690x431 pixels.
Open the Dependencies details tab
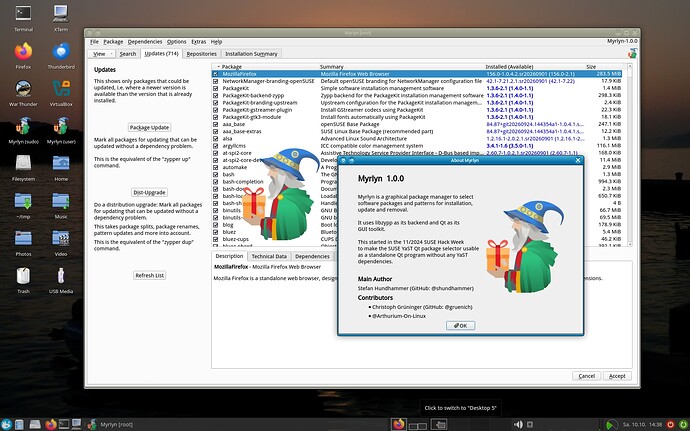[312, 256]
